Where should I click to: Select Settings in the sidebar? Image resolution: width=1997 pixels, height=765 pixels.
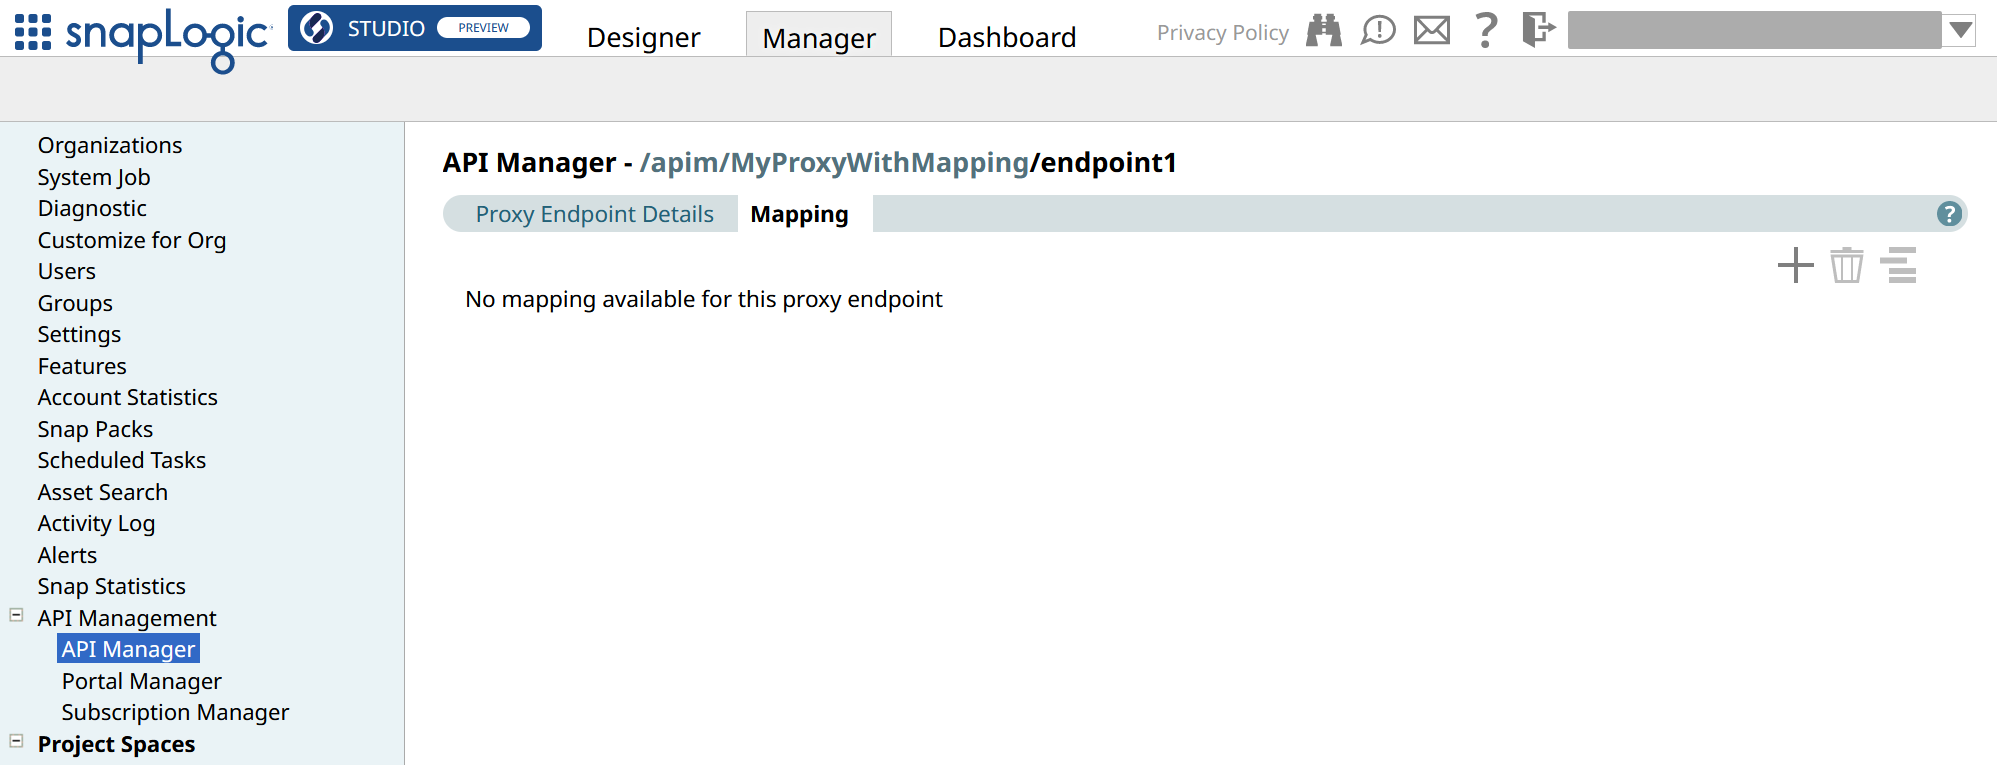coord(79,334)
